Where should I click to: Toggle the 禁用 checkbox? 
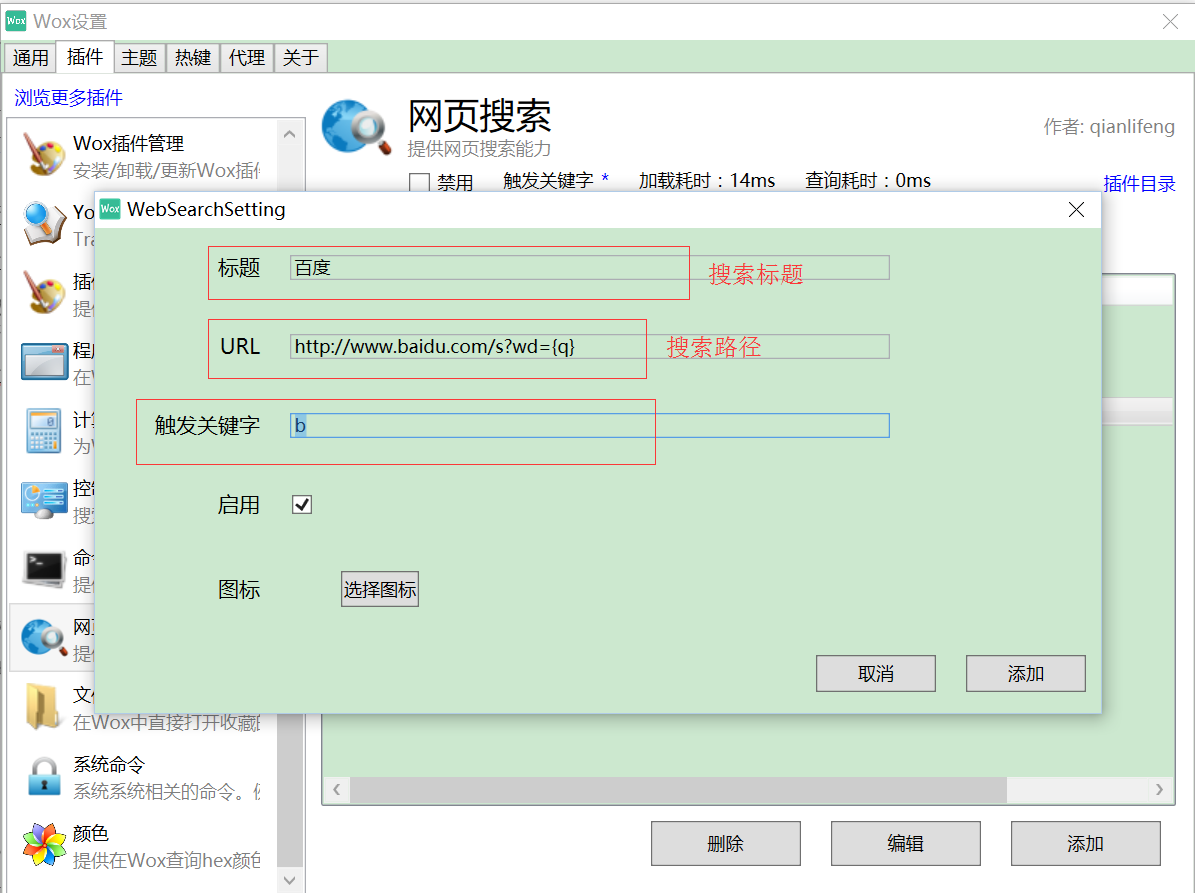419,183
